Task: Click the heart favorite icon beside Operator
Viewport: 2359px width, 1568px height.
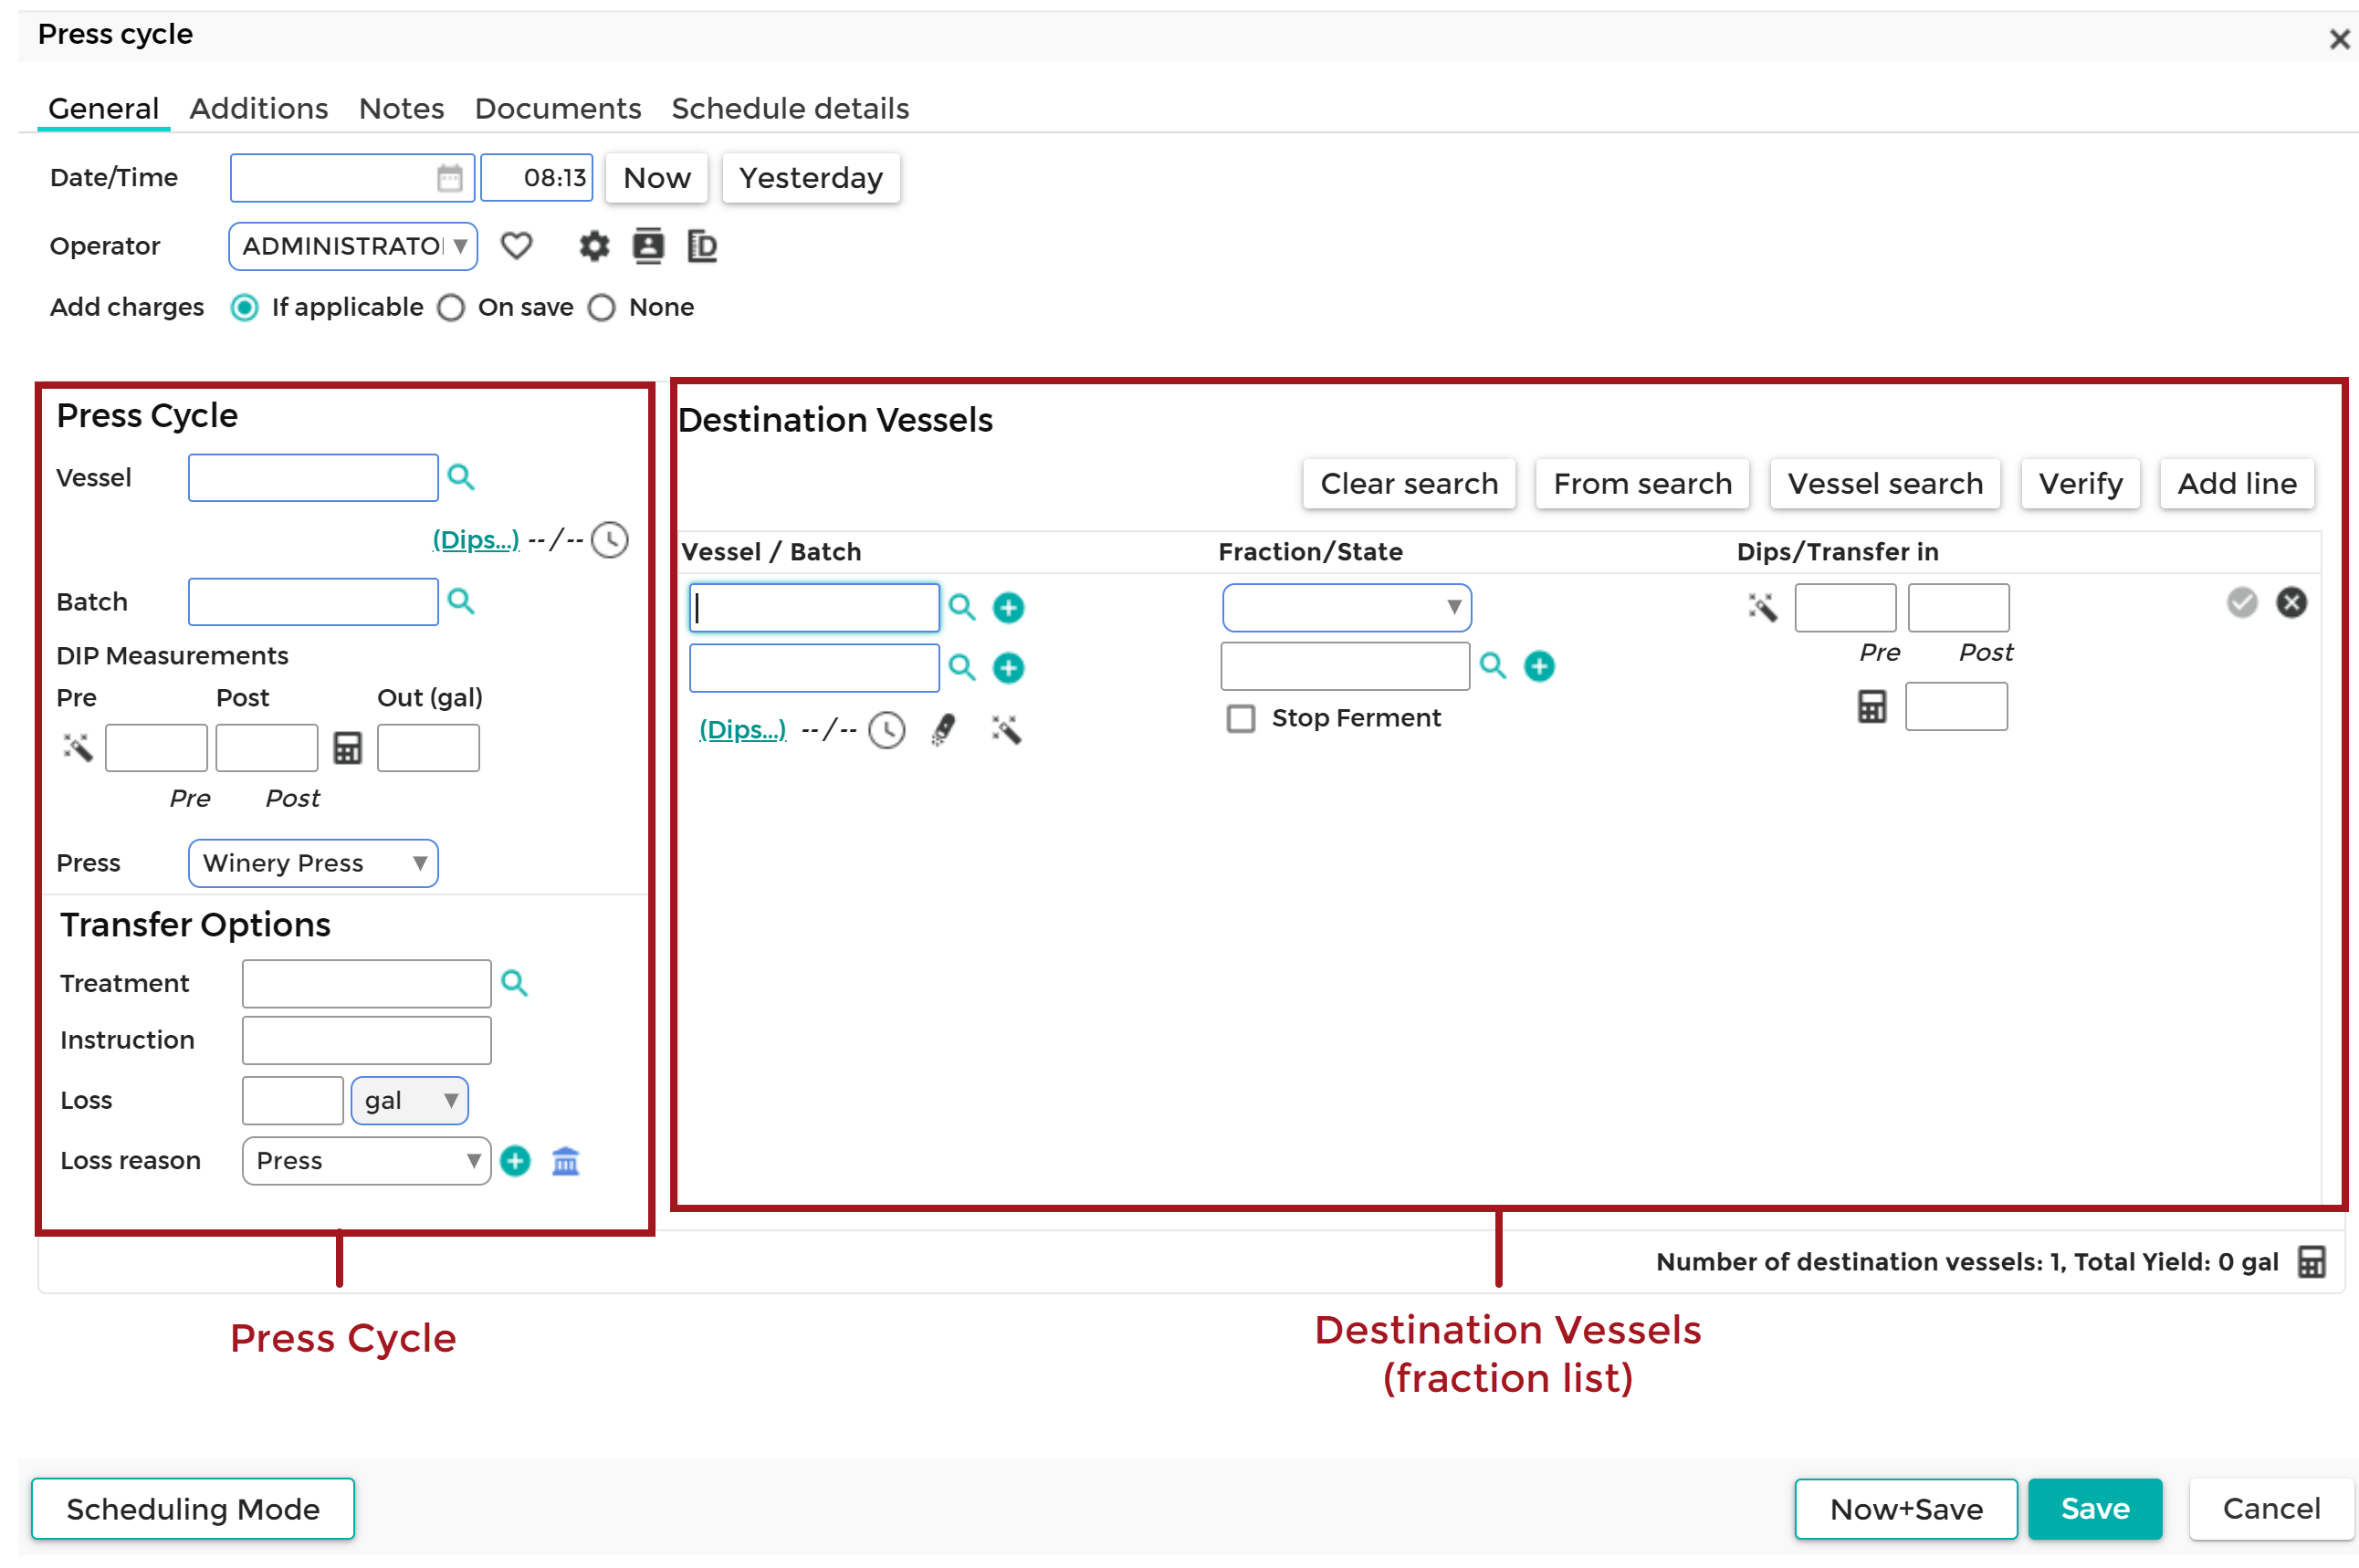Action: click(516, 246)
